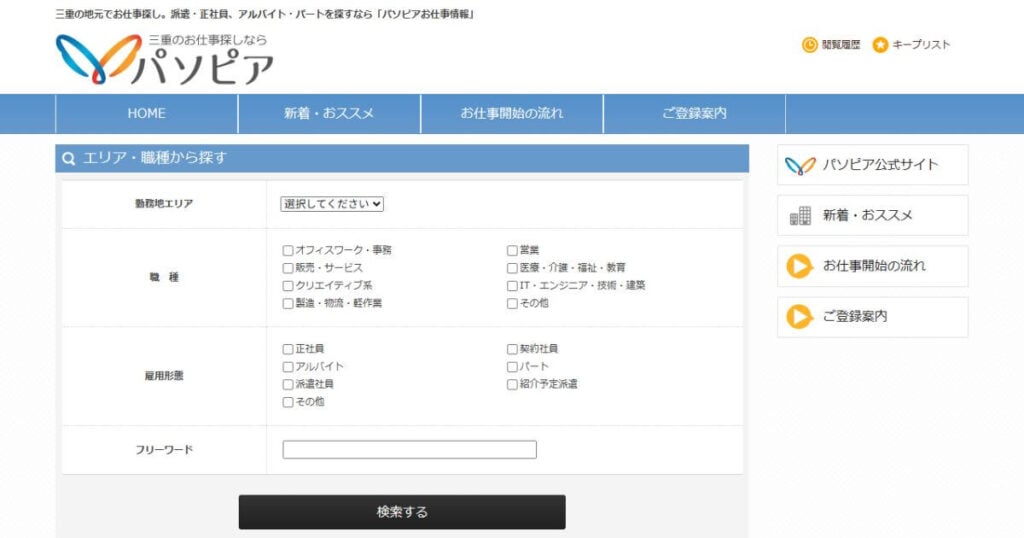Click the magnifier icon in エリア・職種から探す header

[69, 159]
